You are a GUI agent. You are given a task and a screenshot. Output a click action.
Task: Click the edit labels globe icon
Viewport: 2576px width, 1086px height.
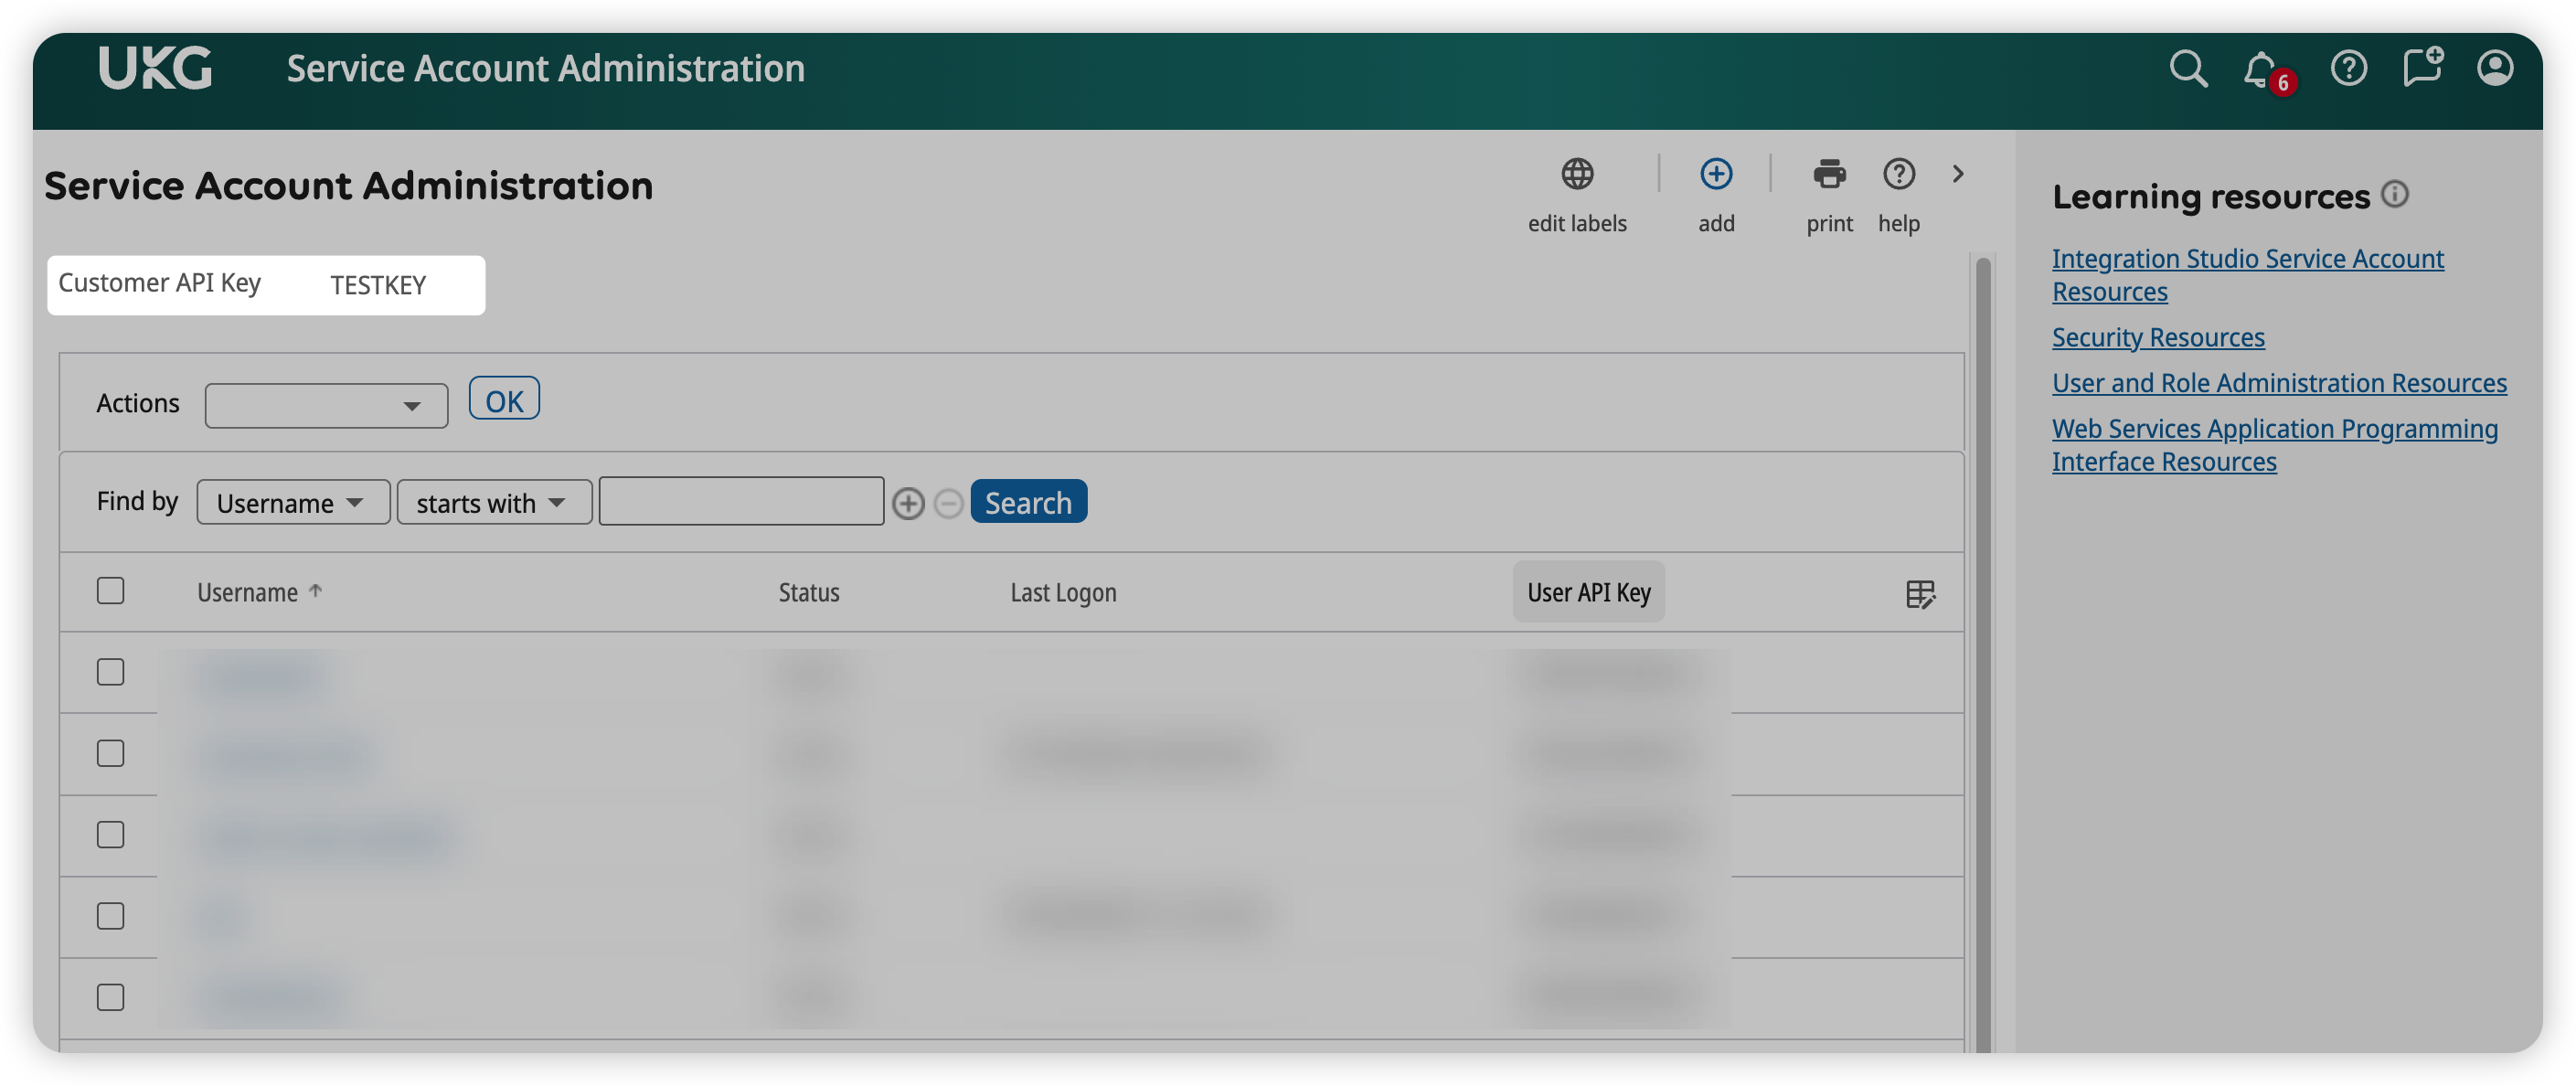tap(1577, 175)
